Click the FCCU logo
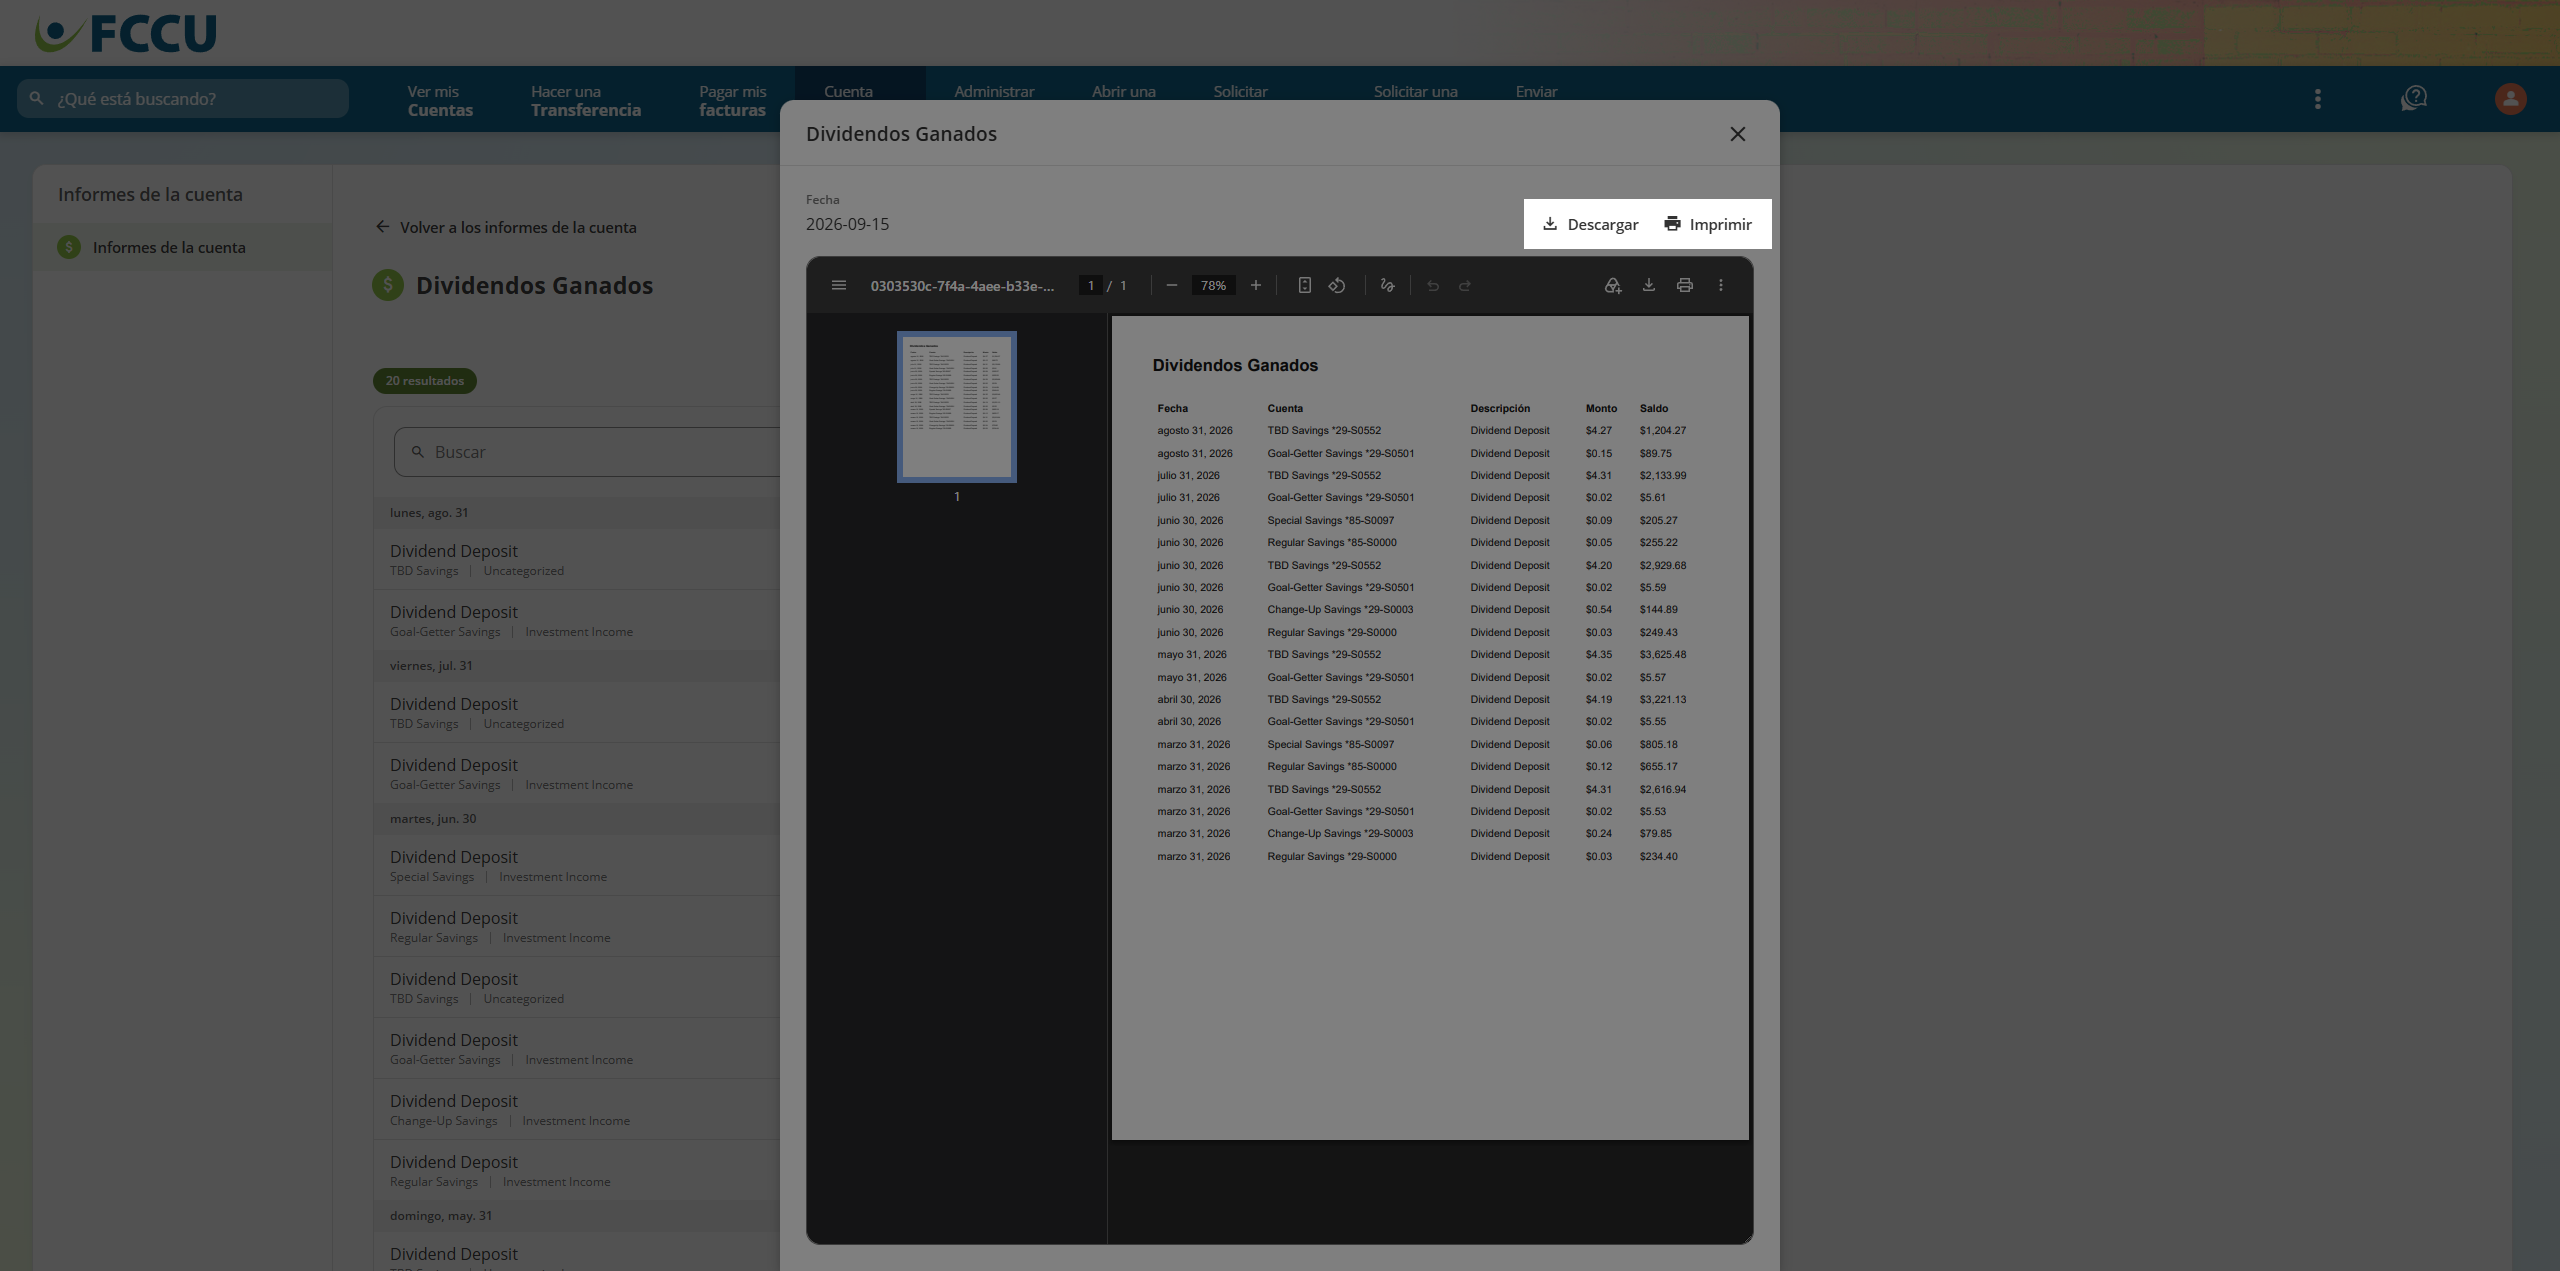The image size is (2560, 1271). [x=126, y=33]
